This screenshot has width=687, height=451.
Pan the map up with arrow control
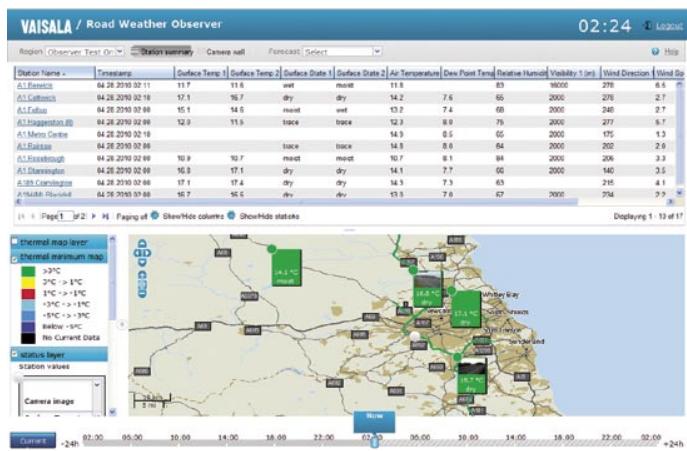tap(142, 243)
